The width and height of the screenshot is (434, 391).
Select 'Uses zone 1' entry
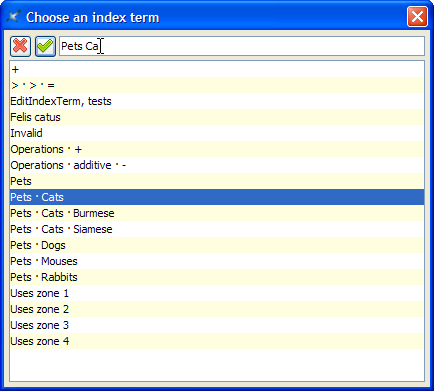217,293
